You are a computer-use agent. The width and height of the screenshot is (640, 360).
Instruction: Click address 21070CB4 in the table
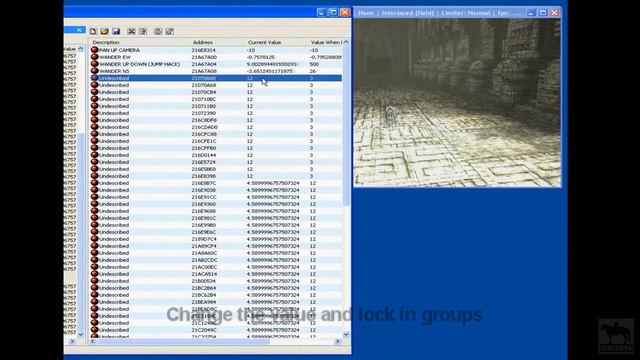point(204,92)
